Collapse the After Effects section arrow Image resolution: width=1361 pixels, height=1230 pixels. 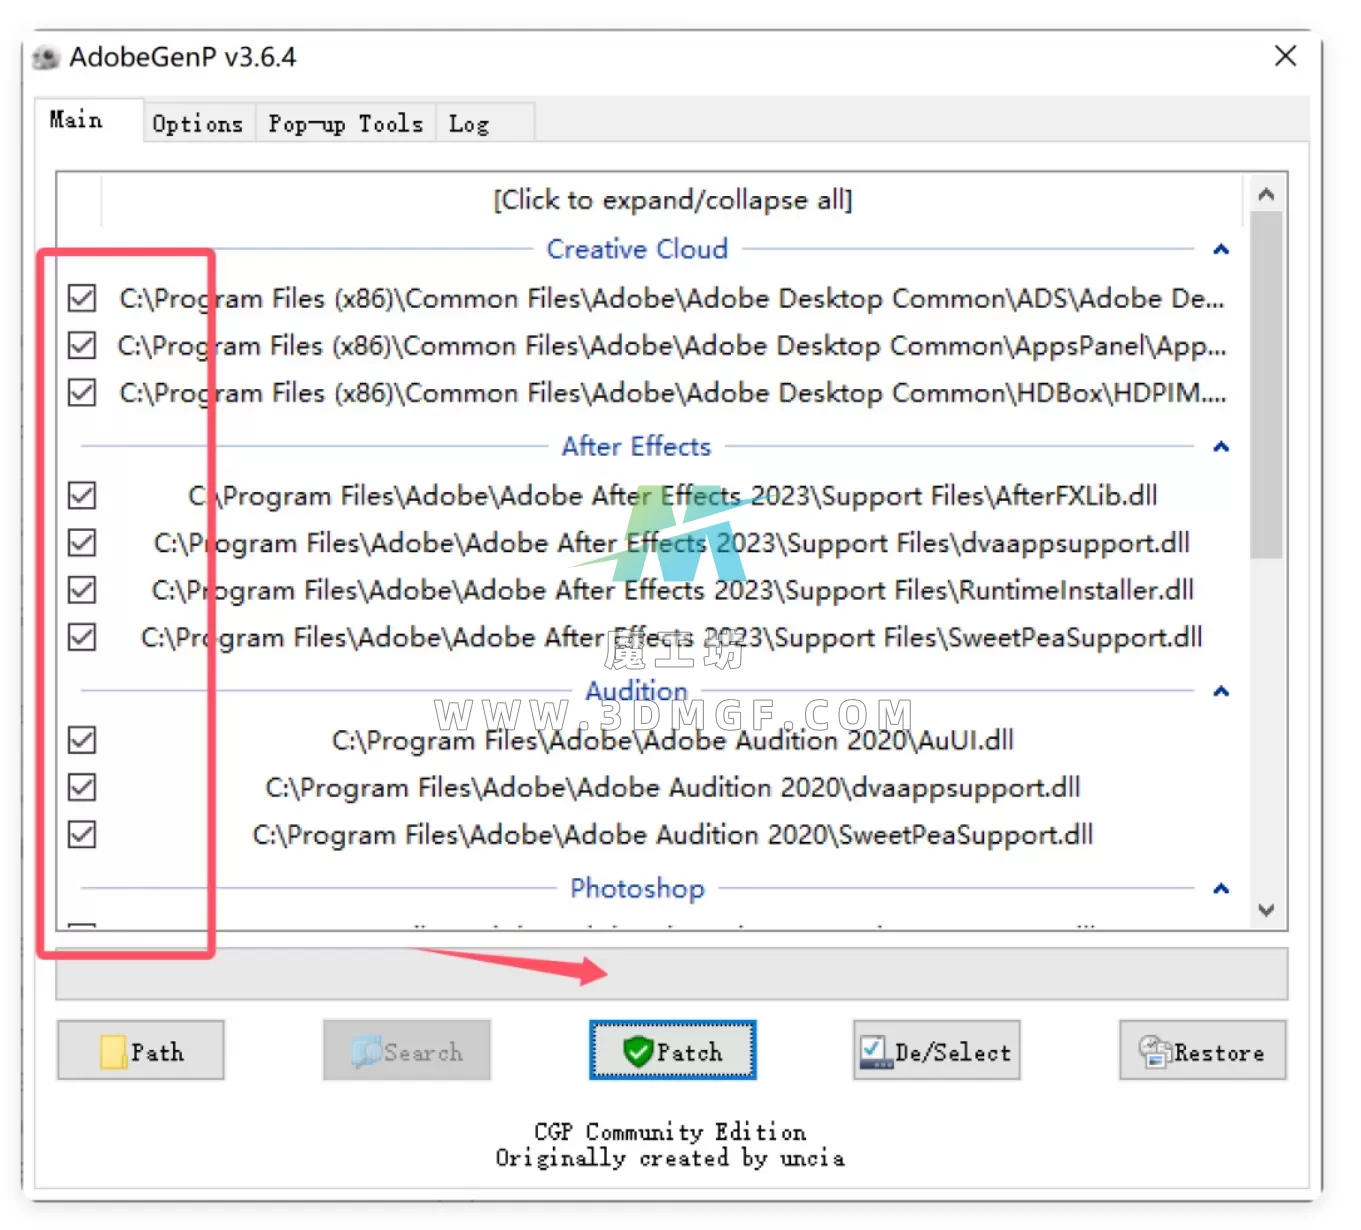click(1220, 446)
